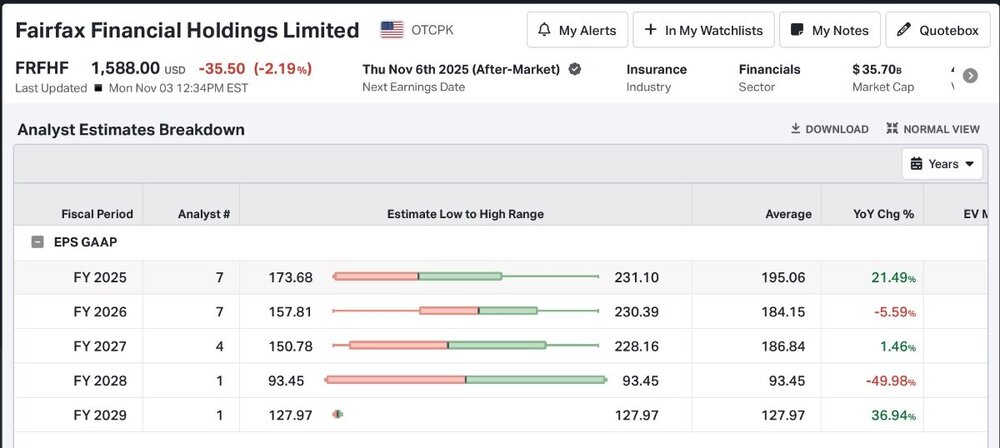
Task: Click the Thu Nov 6th 2025 earnings date
Action: [x=461, y=69]
